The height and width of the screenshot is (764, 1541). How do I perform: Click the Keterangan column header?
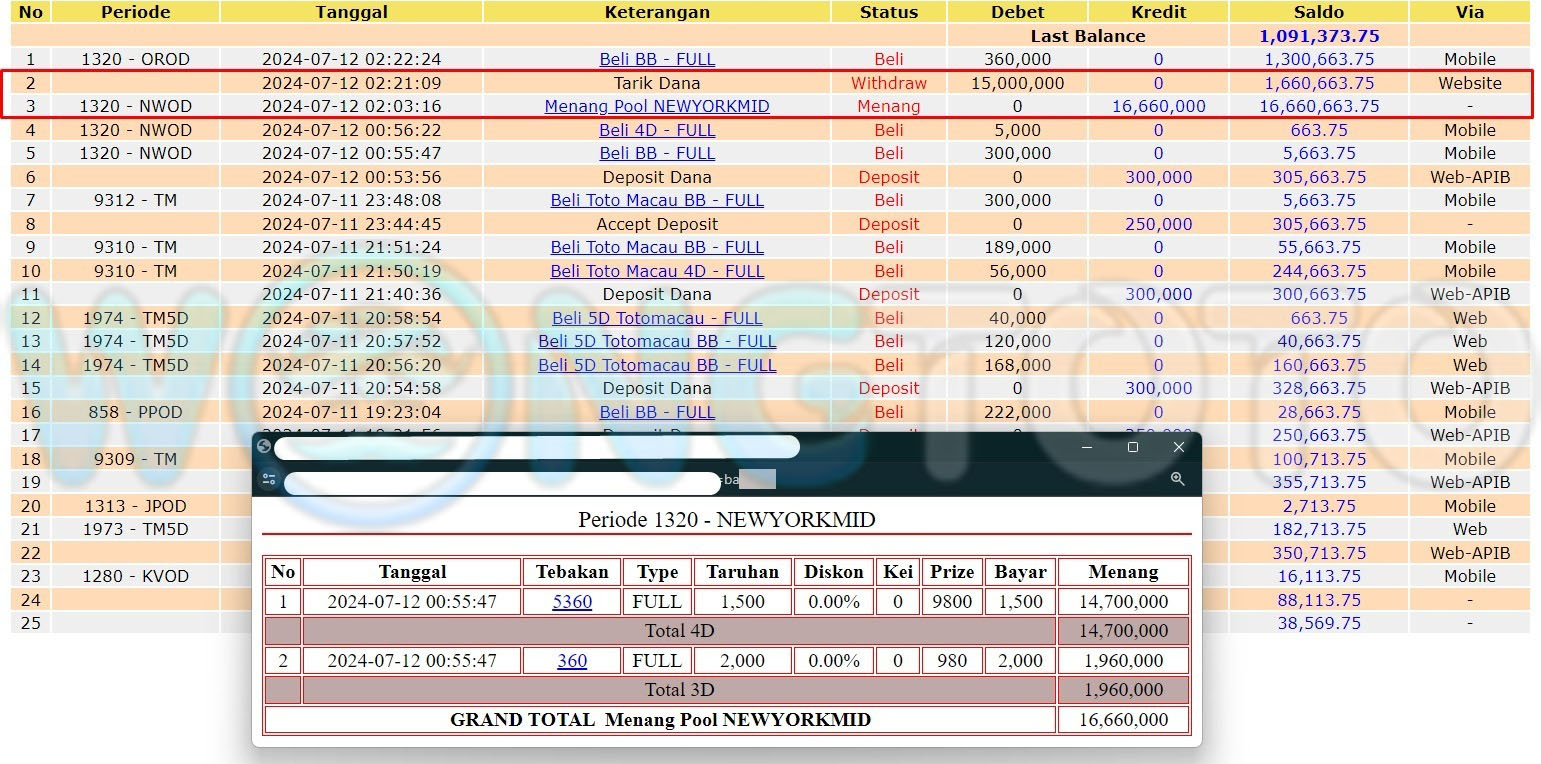pyautogui.click(x=657, y=12)
